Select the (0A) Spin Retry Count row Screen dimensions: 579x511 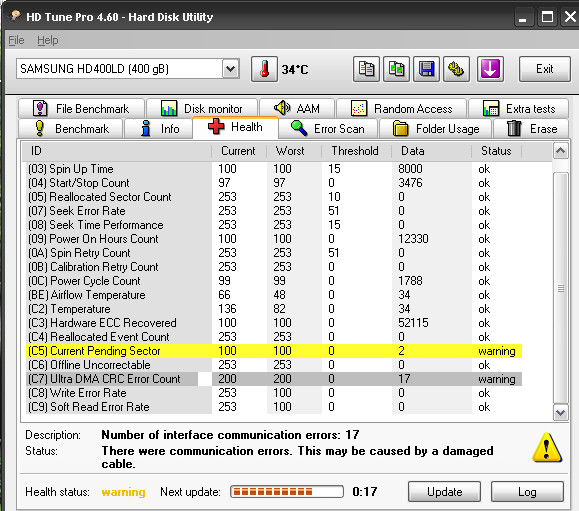click(x=275, y=253)
